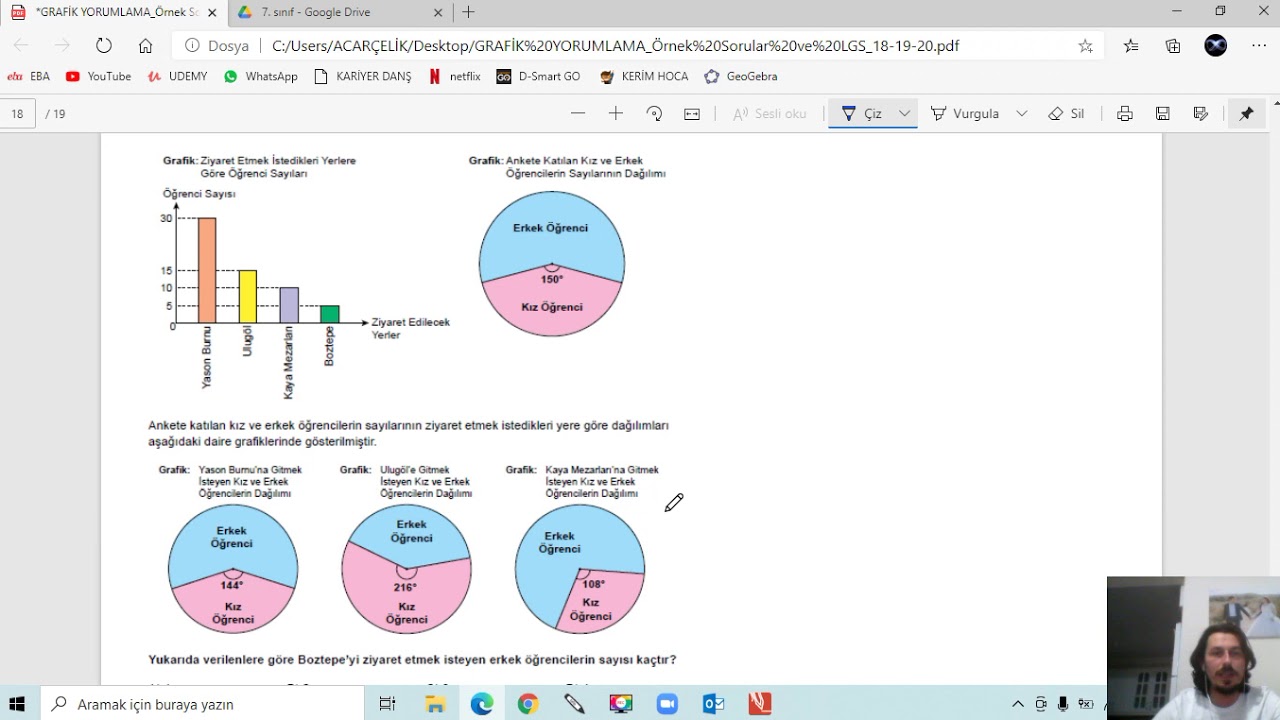This screenshot has width=1280, height=720.
Task: Expand the Vurgula color options arrow
Action: (1021, 114)
